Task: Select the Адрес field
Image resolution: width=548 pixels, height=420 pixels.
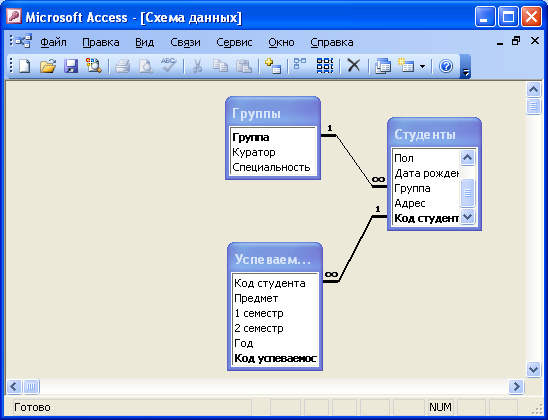Action: [x=426, y=203]
